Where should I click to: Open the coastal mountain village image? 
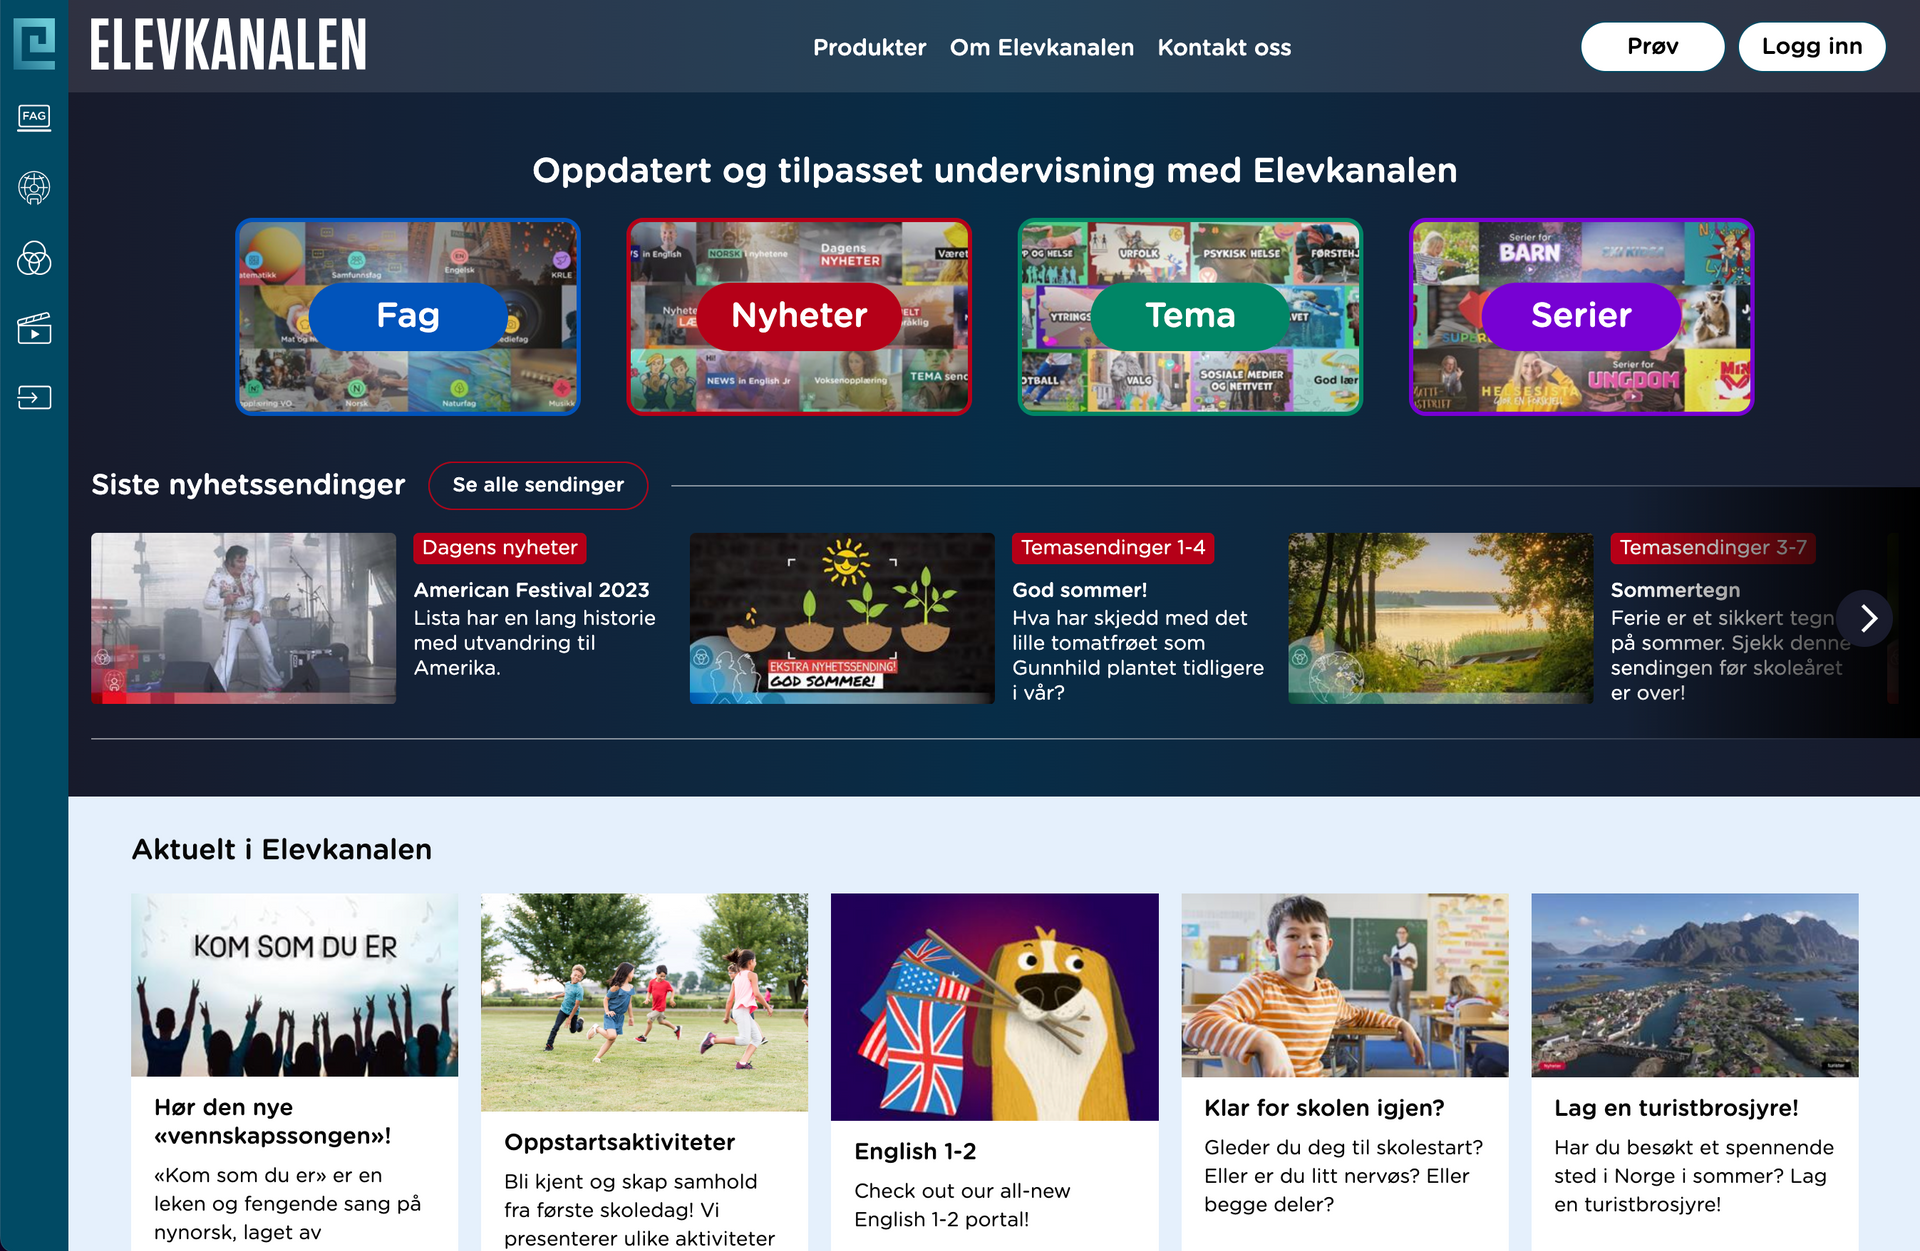pos(1695,985)
